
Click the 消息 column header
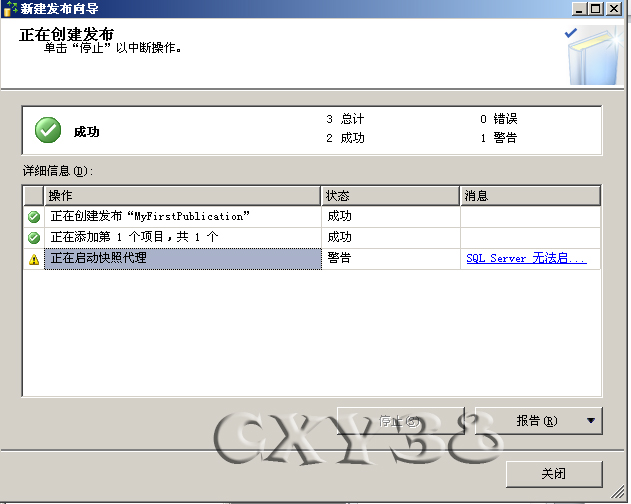pyautogui.click(x=530, y=196)
